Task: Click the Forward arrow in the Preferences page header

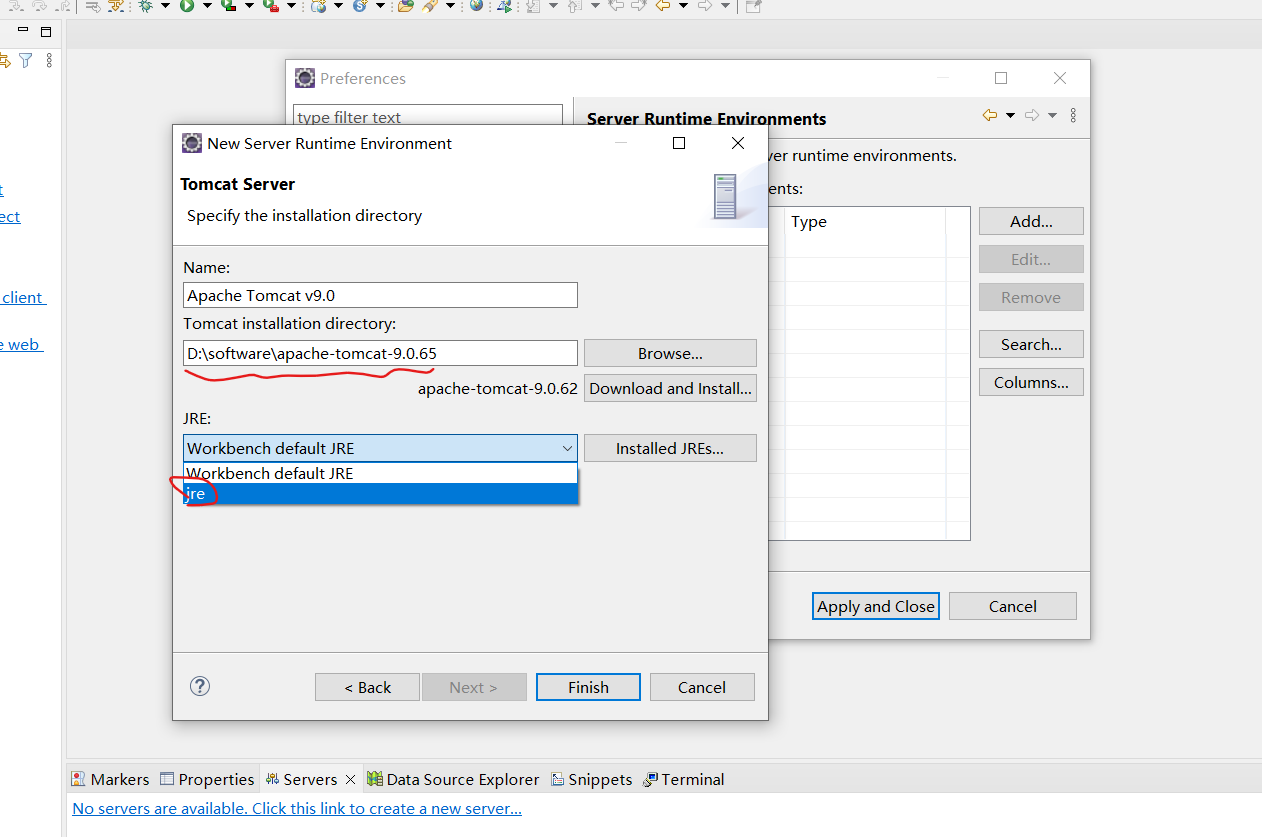Action: click(1032, 116)
